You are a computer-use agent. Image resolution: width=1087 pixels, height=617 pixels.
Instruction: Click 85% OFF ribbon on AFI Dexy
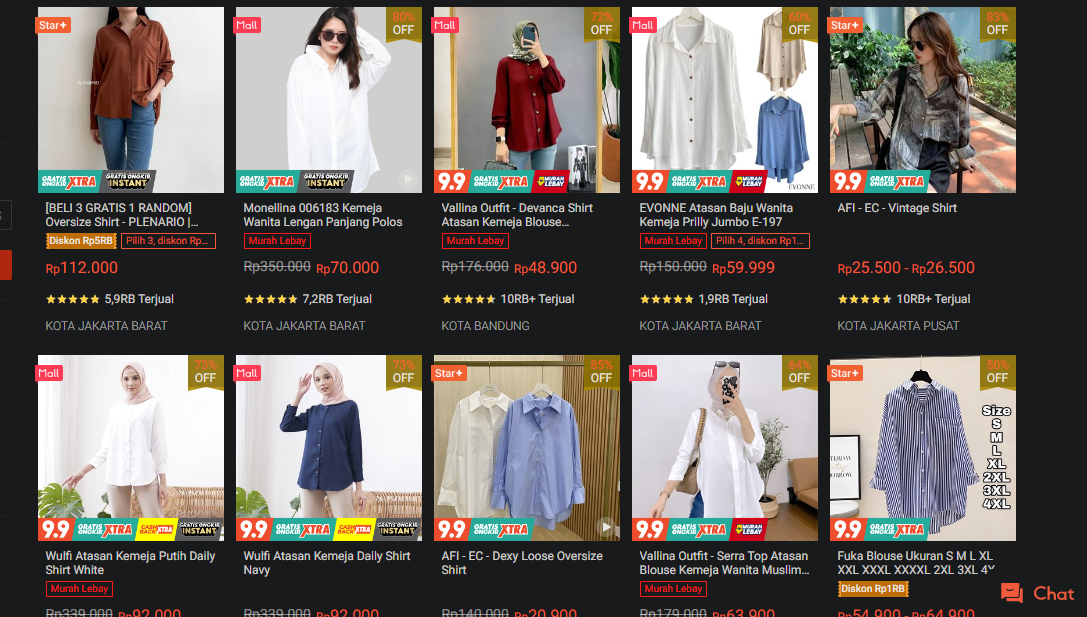(602, 372)
